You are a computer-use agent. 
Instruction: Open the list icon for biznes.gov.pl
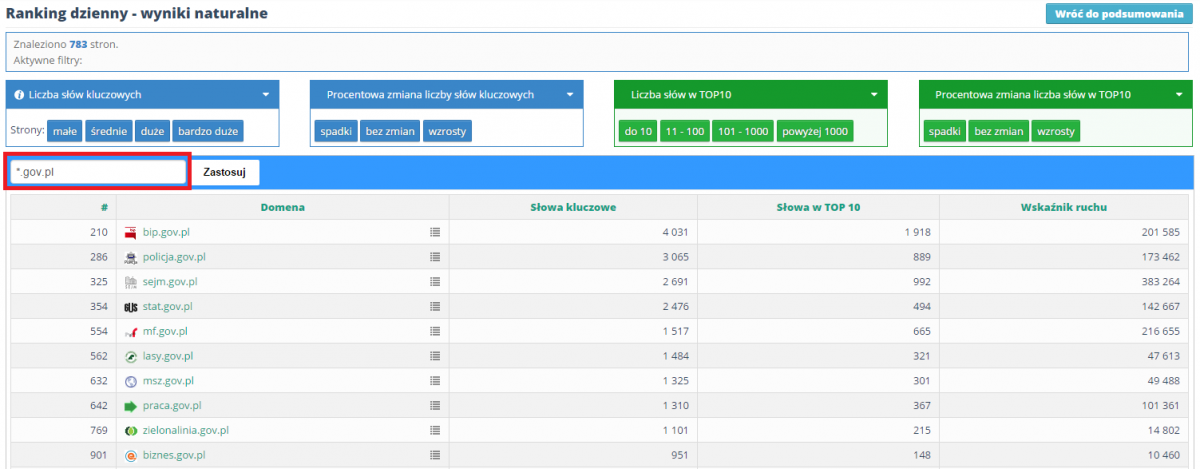(x=435, y=455)
